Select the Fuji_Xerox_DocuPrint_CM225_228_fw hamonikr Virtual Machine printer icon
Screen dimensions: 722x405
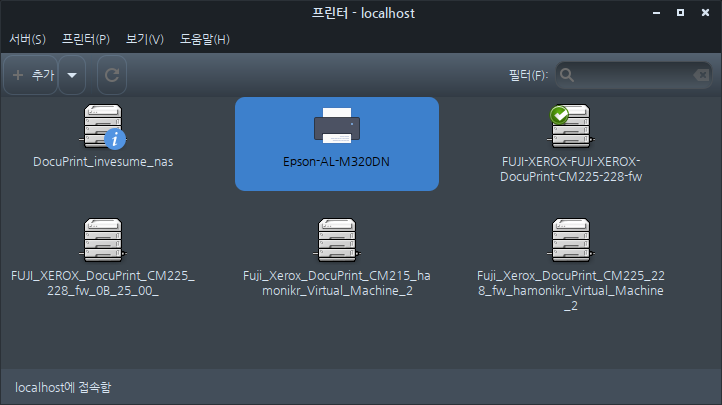[571, 240]
